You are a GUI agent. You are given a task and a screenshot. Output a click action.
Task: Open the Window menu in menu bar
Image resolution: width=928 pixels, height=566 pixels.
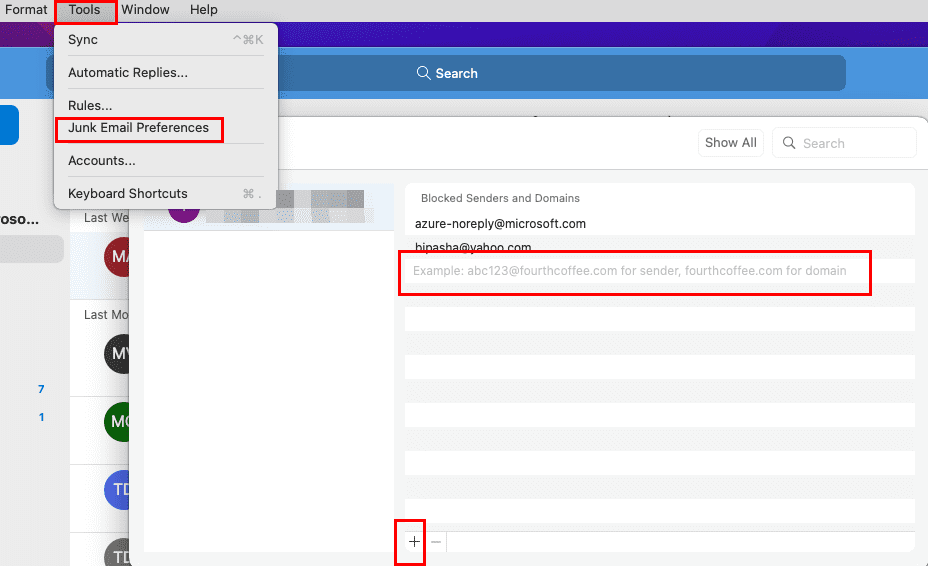tap(146, 10)
